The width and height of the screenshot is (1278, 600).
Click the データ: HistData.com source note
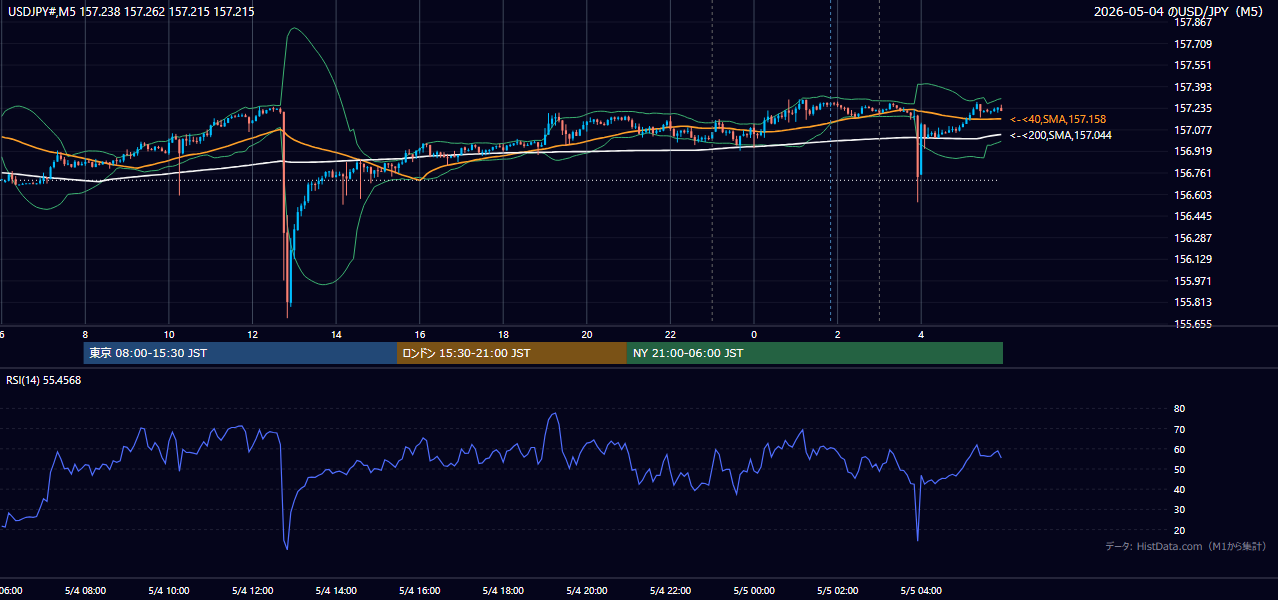[1186, 546]
